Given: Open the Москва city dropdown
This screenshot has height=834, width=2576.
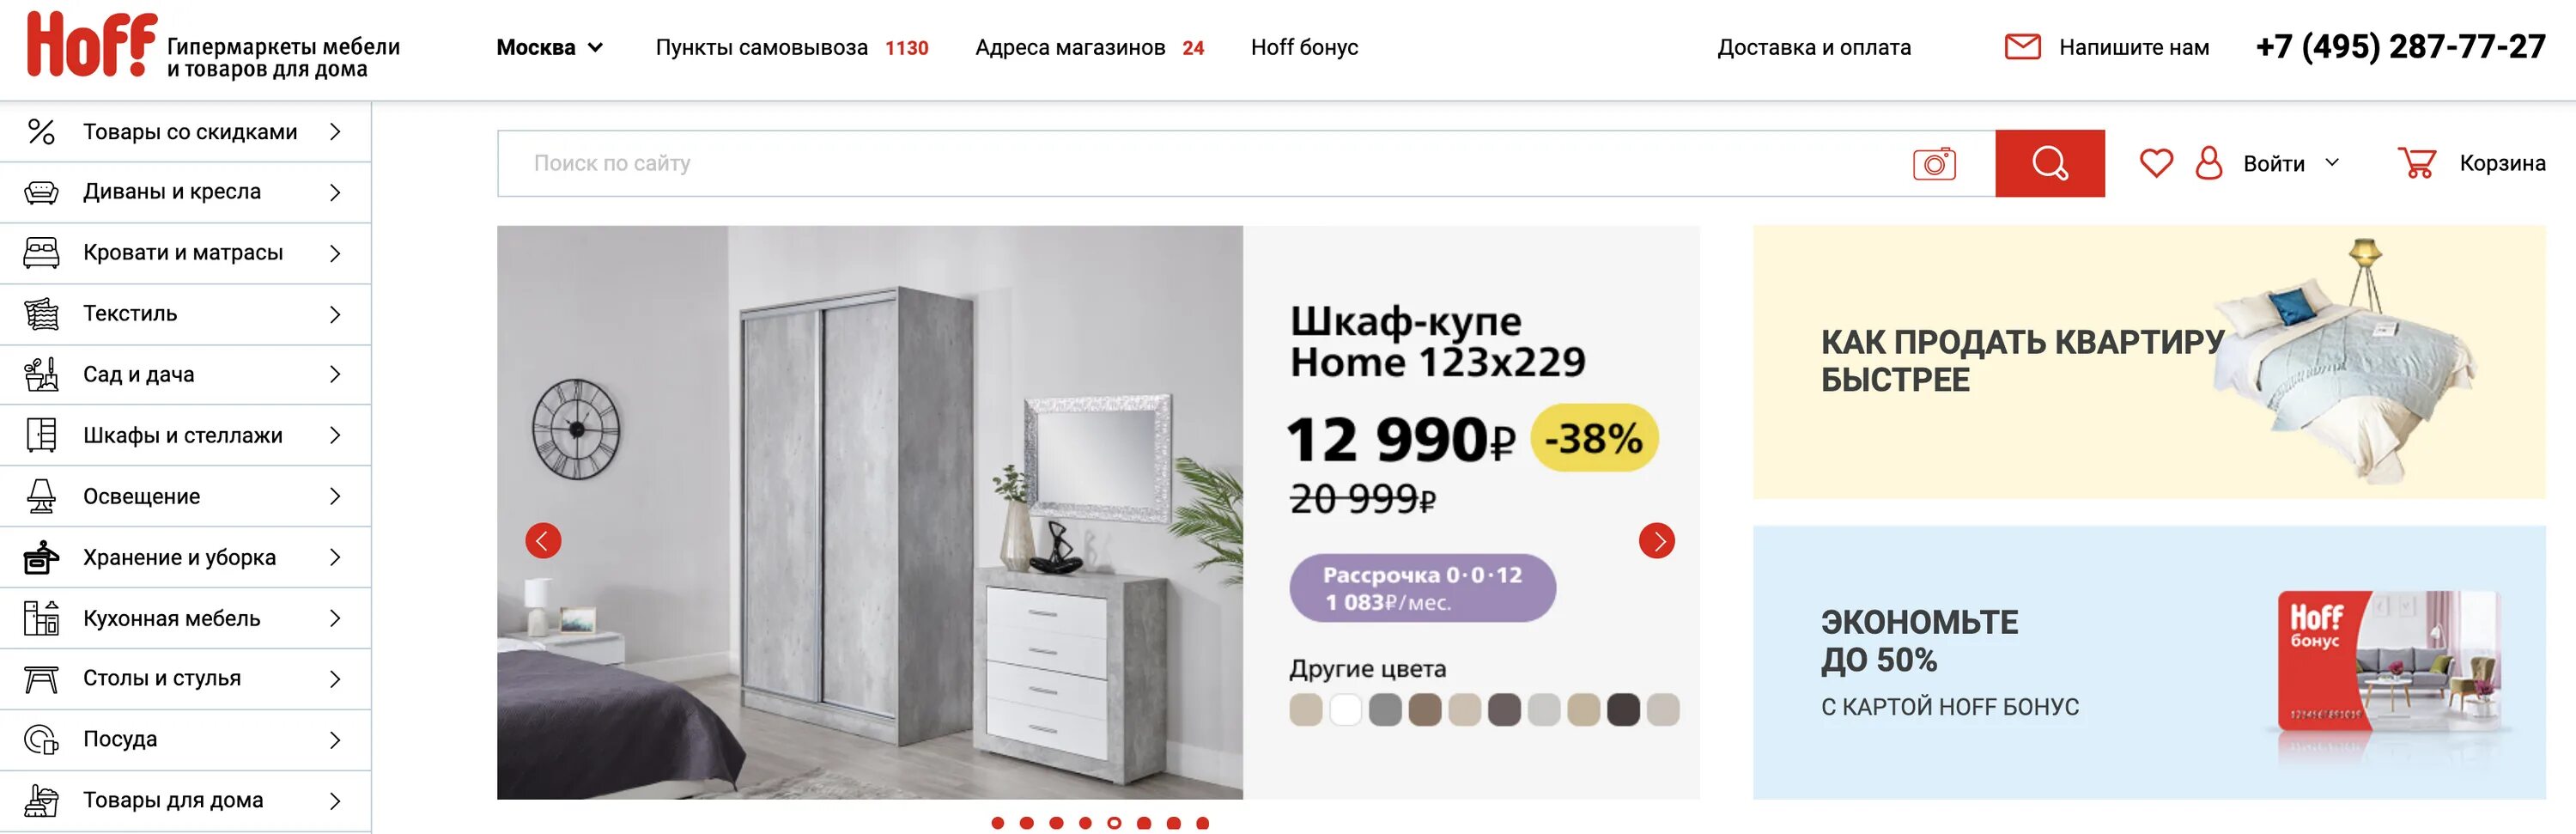Looking at the screenshot, I should [549, 47].
